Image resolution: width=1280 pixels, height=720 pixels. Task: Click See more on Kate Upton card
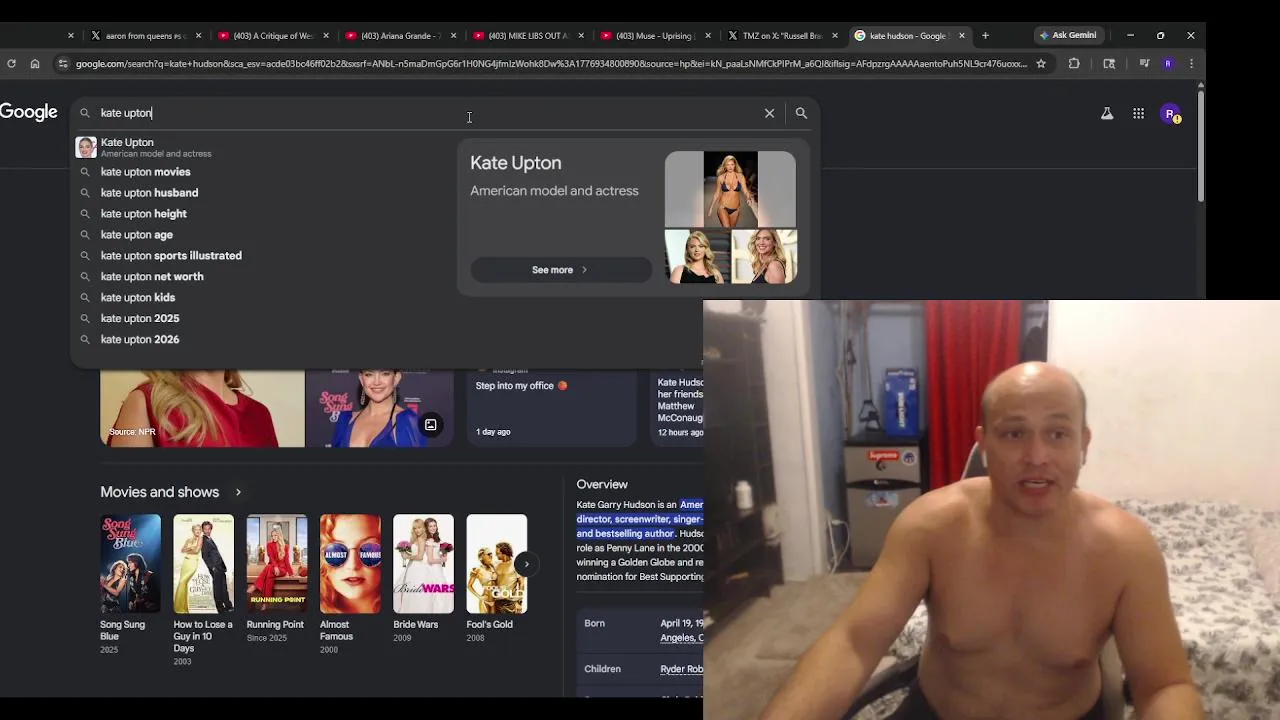(560, 270)
